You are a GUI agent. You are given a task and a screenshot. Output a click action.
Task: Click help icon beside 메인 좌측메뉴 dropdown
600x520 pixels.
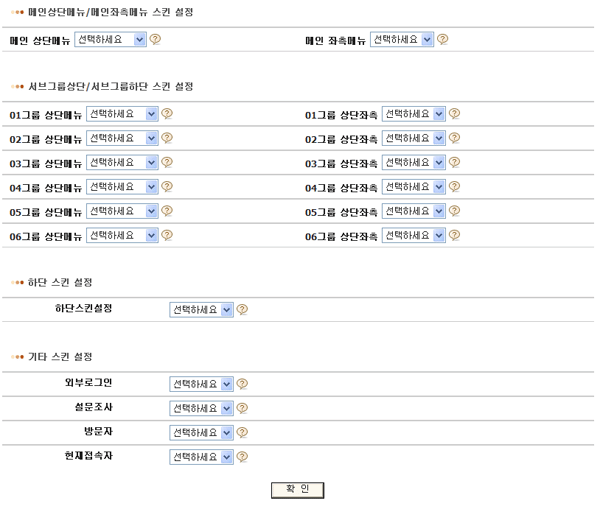tap(442, 40)
